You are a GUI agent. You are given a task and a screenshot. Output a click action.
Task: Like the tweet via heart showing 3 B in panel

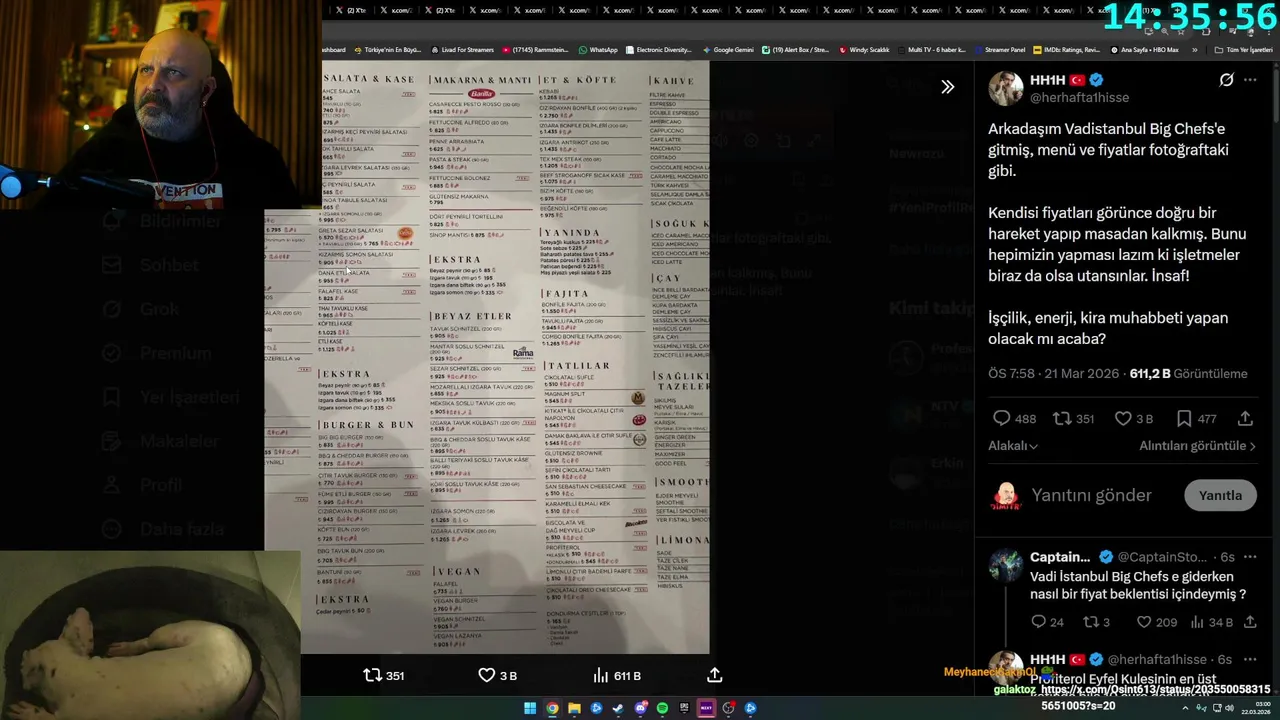tap(1123, 419)
